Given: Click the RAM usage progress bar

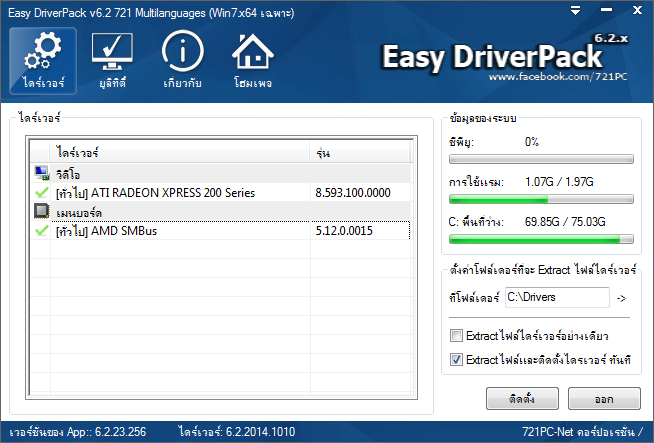Looking at the screenshot, I should 541,199.
